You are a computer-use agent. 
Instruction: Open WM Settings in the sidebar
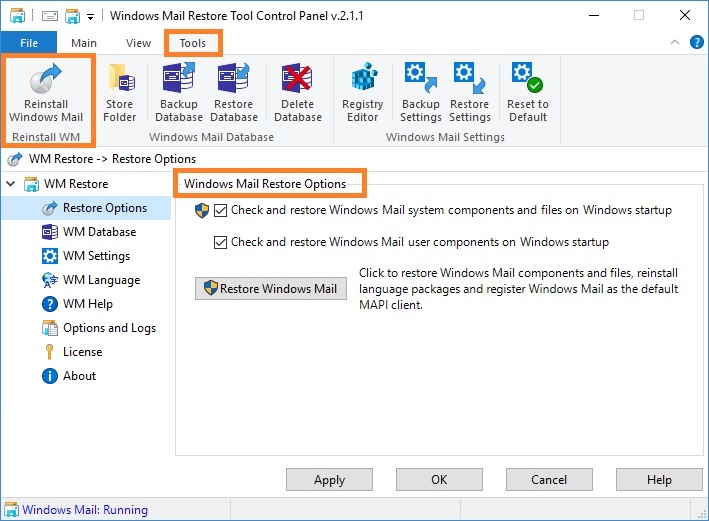[85, 256]
